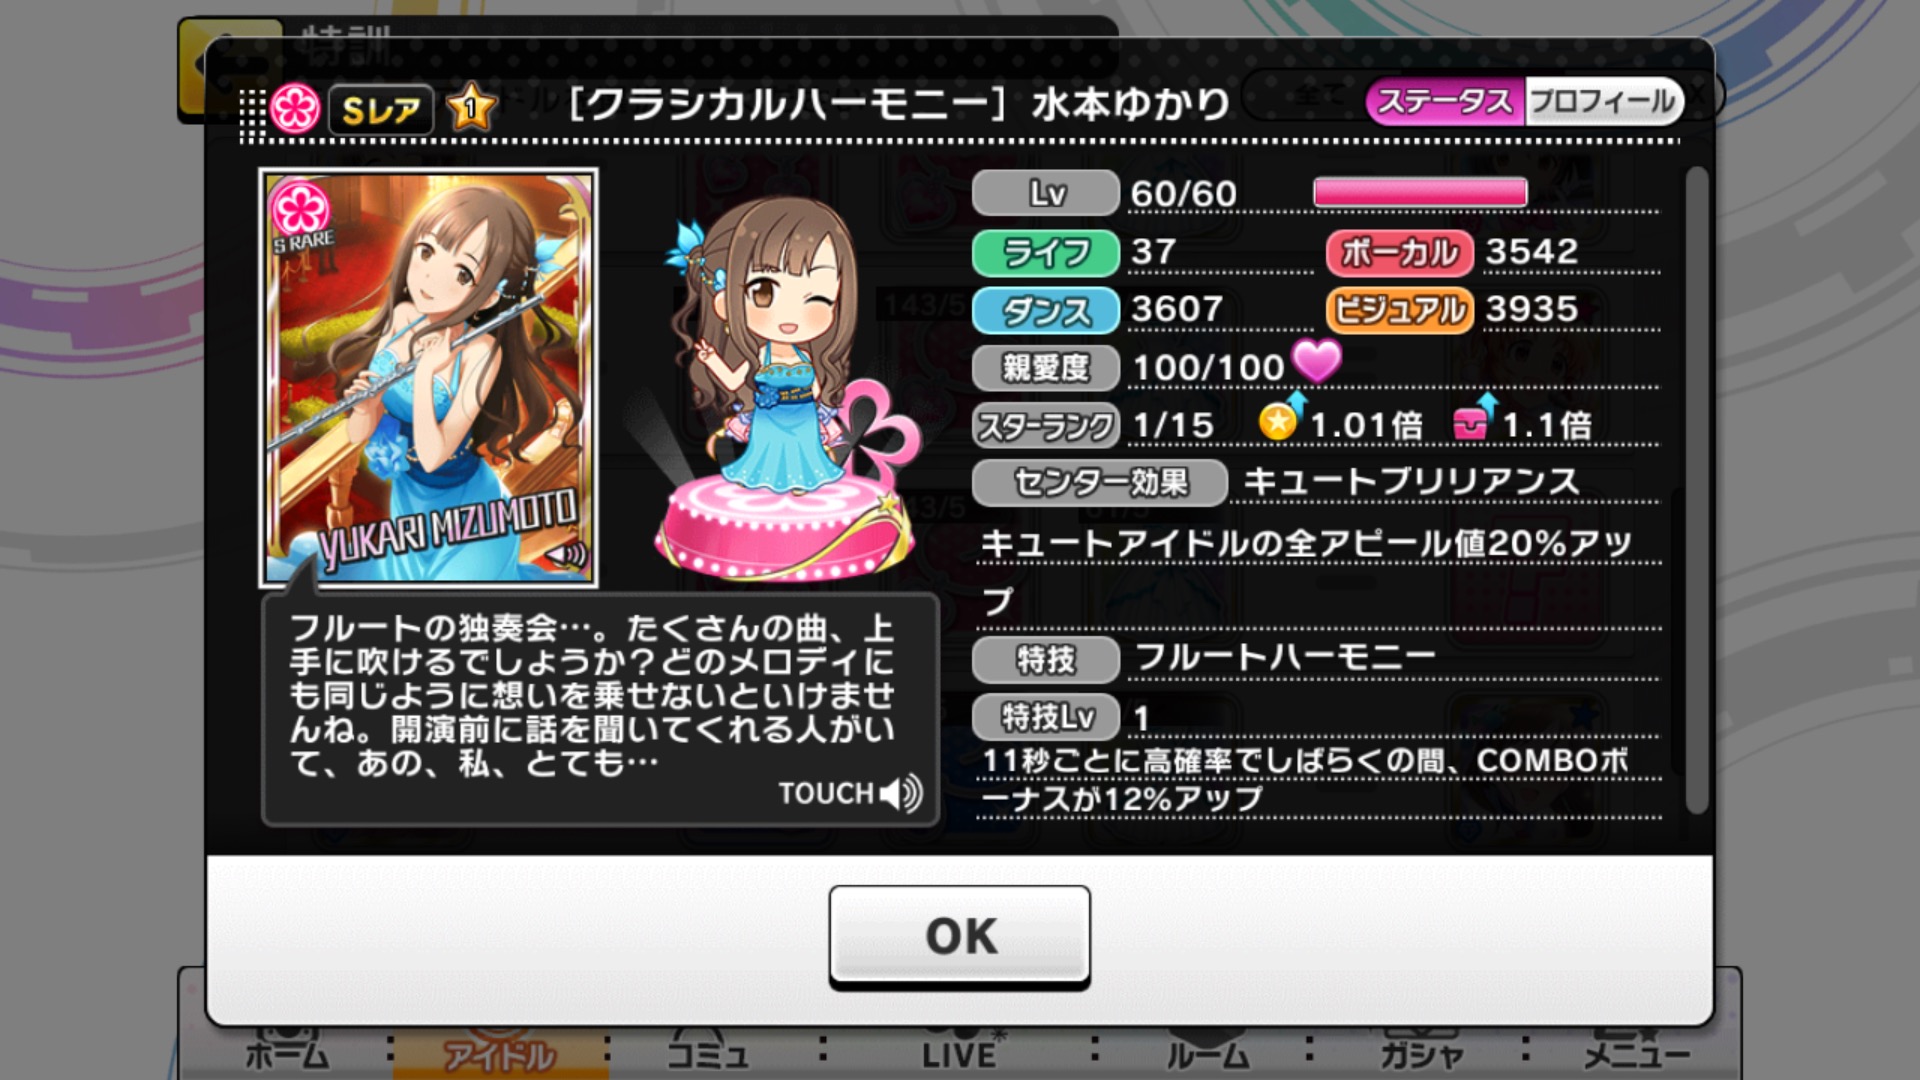Tap the pink affection heart icon
Image resolution: width=1920 pixels, height=1080 pixels.
click(x=1317, y=360)
